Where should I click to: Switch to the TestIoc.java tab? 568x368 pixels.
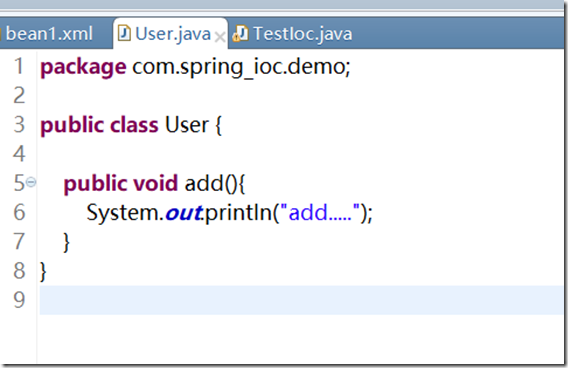[x=302, y=34]
